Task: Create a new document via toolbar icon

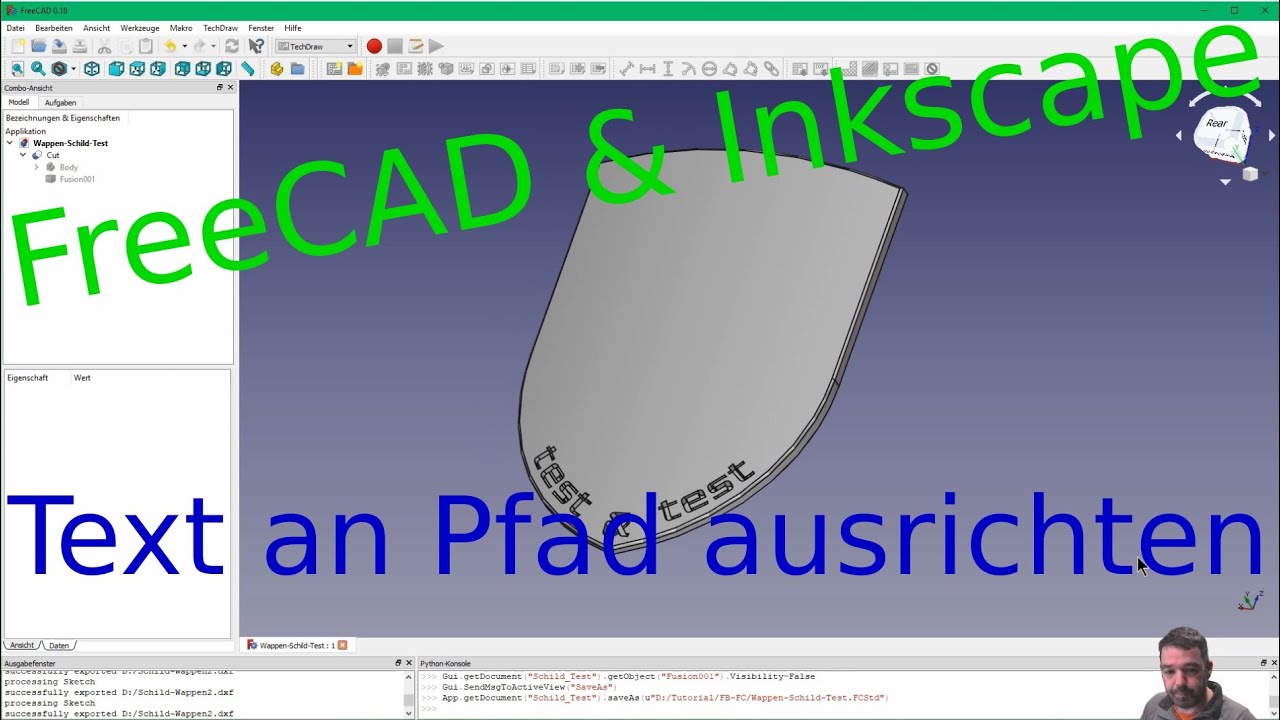Action: point(17,46)
